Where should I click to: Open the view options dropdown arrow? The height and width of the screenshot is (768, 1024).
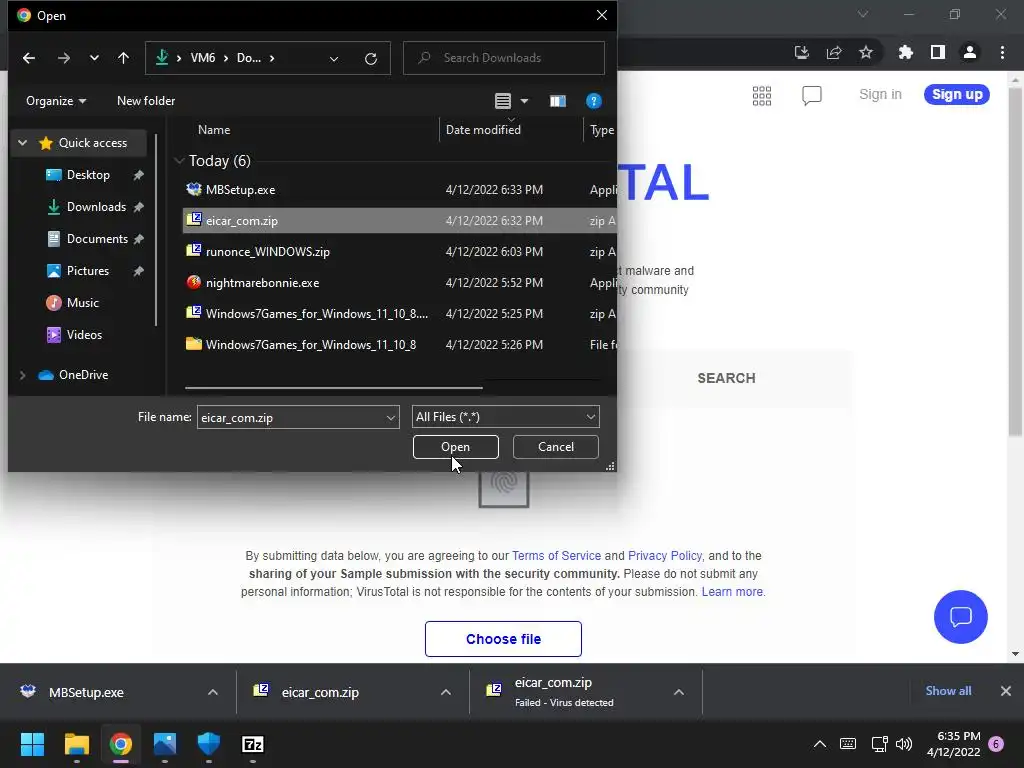(524, 101)
